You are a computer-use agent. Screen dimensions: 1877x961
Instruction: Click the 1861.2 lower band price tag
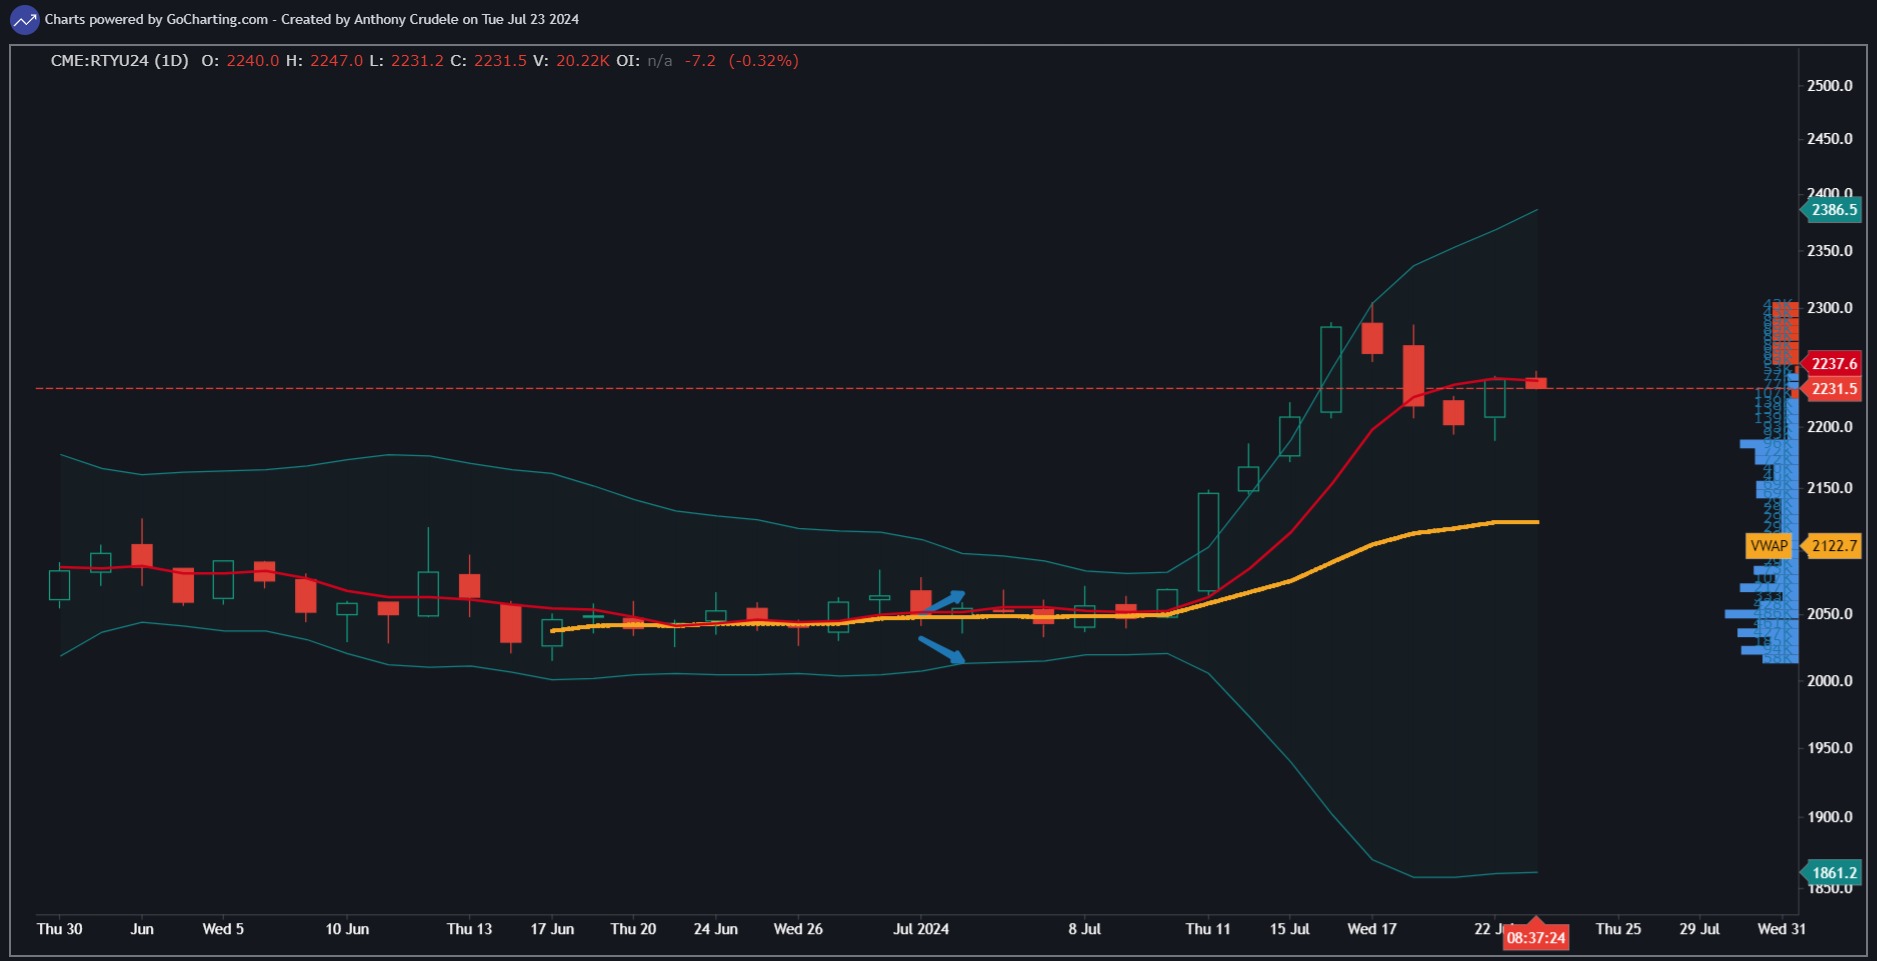[1831, 873]
